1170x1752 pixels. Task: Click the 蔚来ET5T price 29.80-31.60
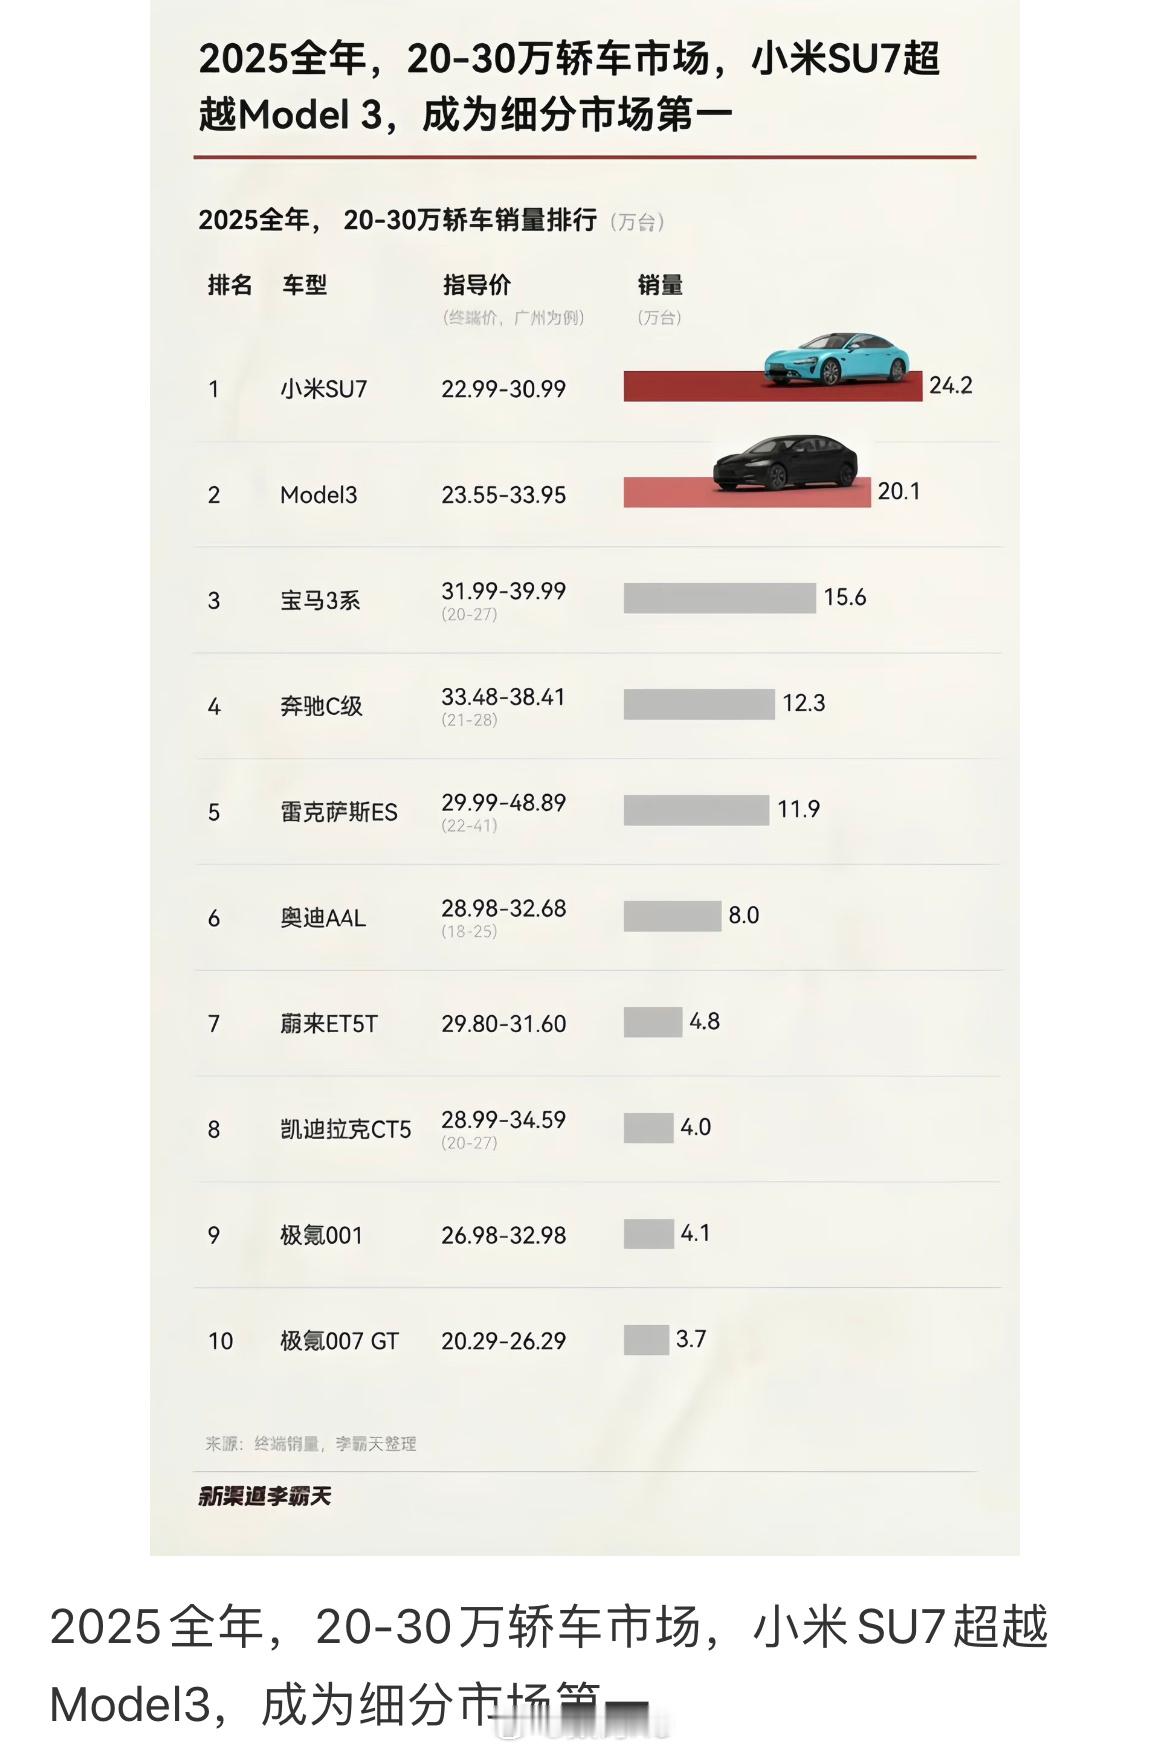coord(503,1024)
